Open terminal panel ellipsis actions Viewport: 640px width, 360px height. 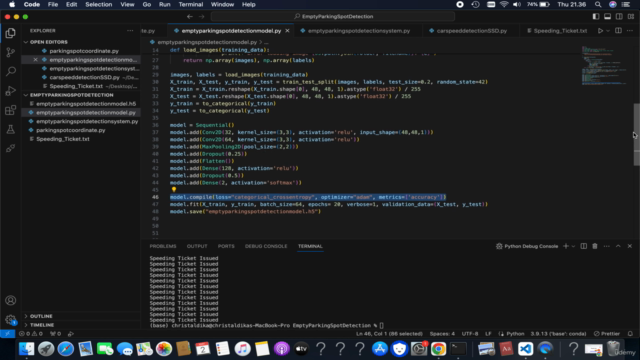(x=607, y=246)
